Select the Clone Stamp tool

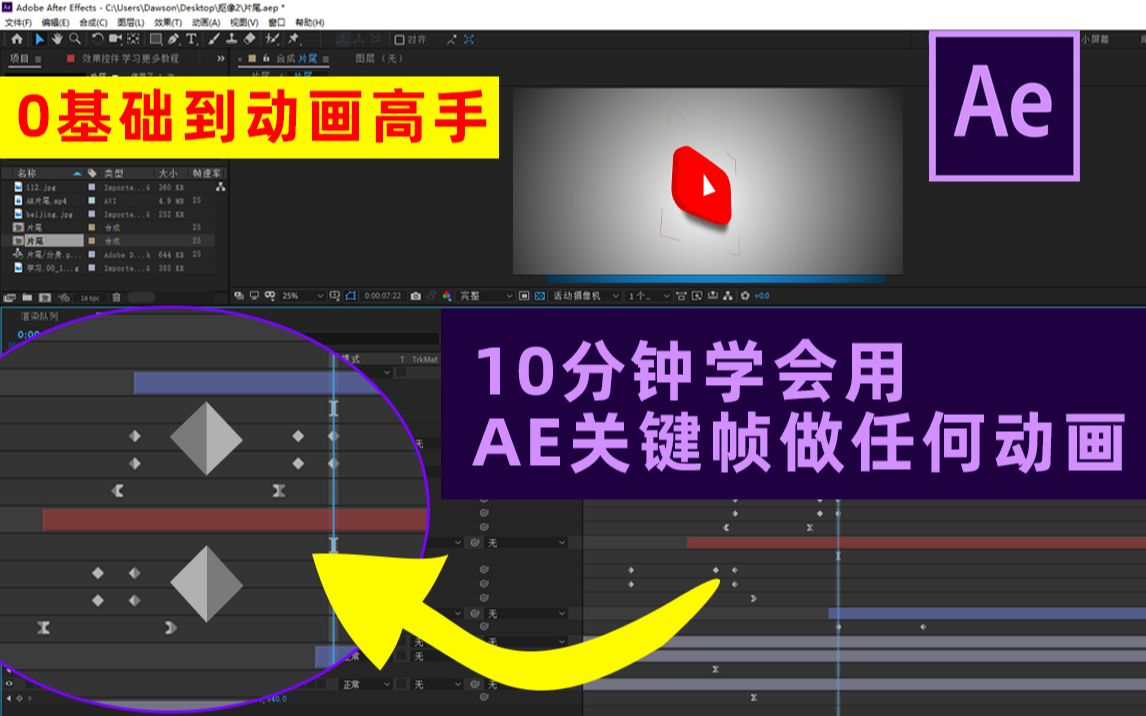coord(232,39)
